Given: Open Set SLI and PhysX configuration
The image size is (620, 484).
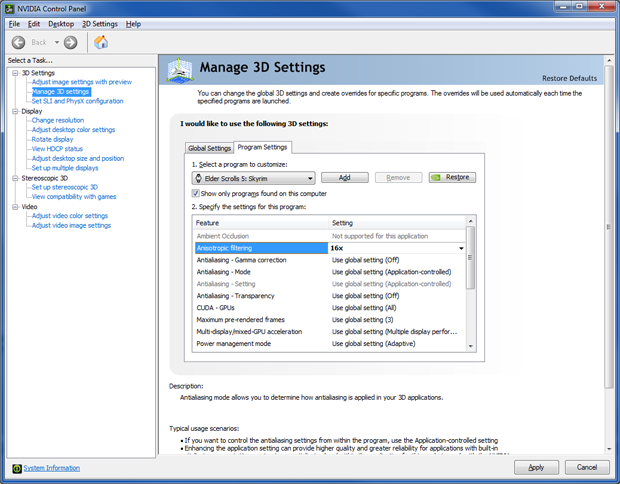Looking at the screenshot, I should click(x=78, y=101).
